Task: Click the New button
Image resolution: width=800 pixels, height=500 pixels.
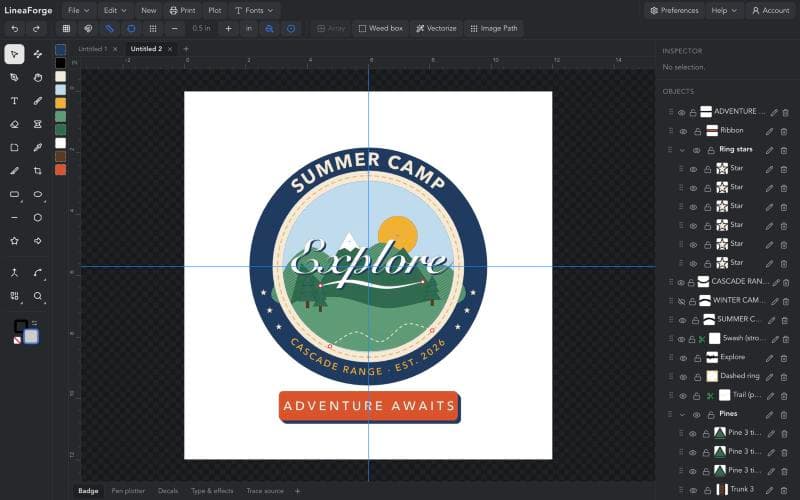Action: coord(148,10)
